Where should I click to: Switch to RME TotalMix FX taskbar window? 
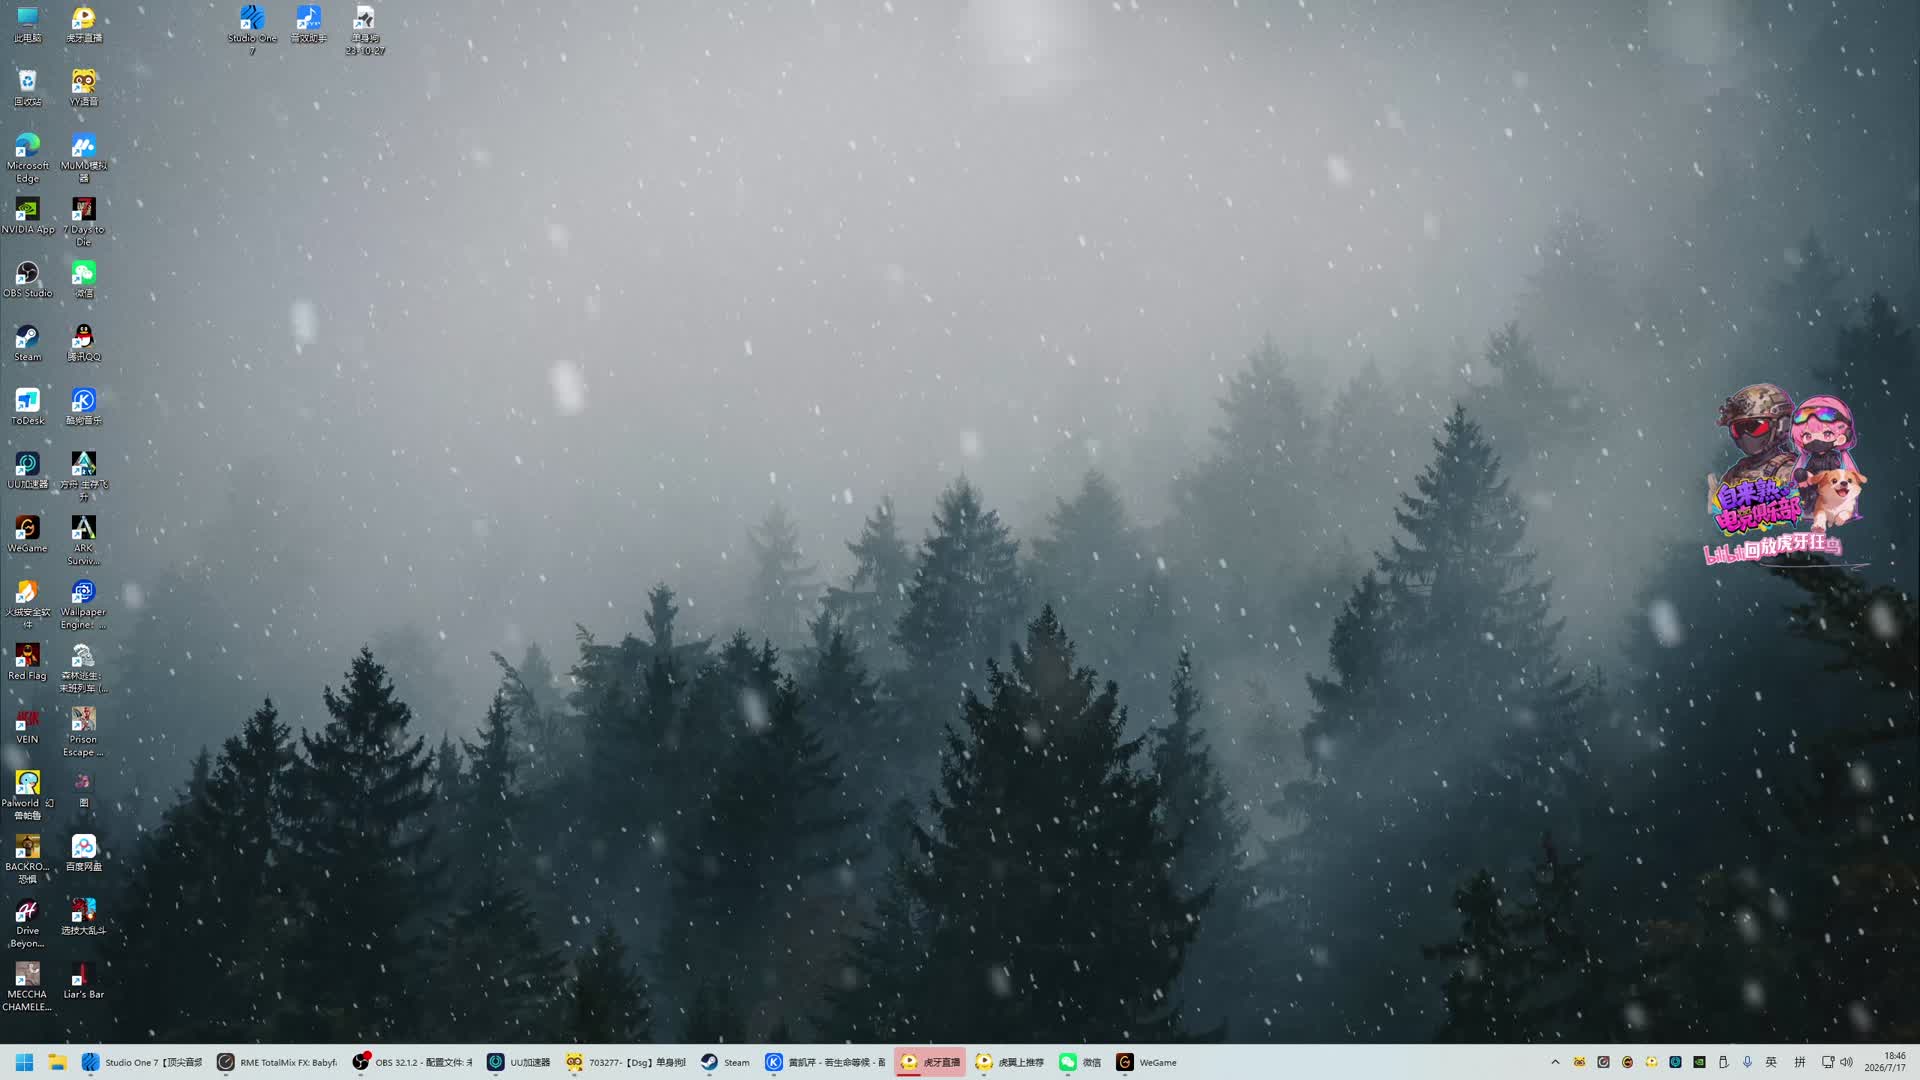click(277, 1062)
